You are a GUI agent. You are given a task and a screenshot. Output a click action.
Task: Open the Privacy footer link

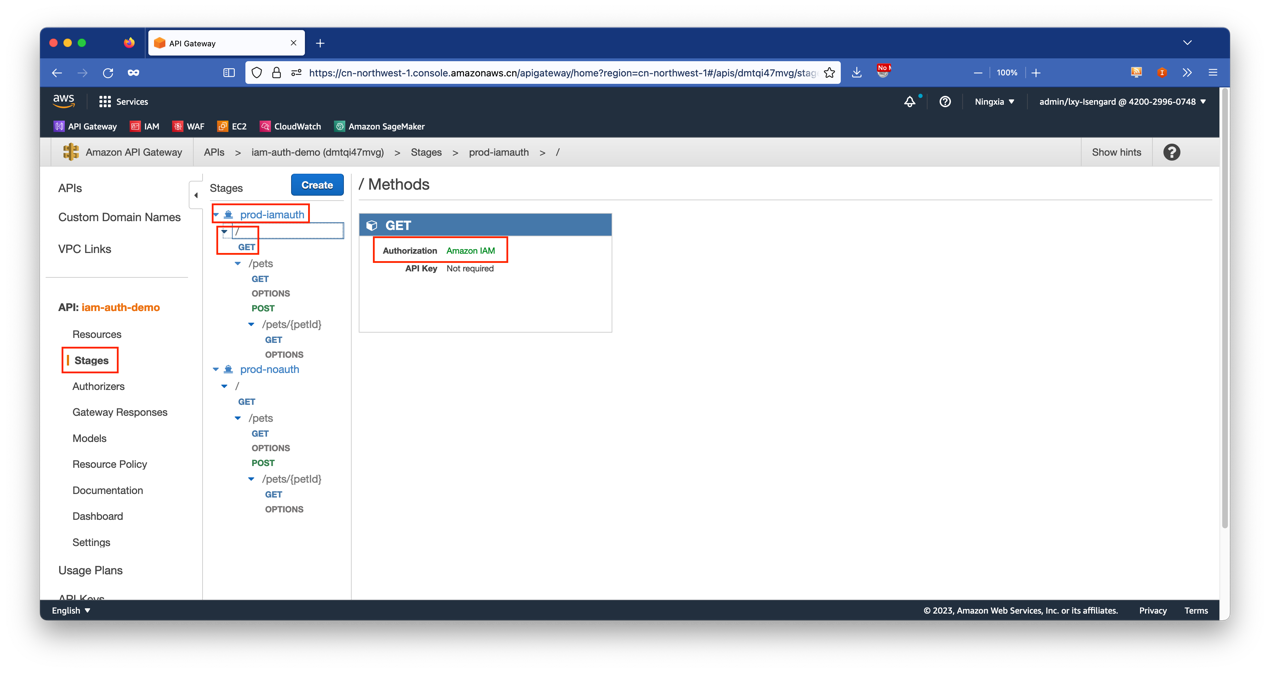1153,611
